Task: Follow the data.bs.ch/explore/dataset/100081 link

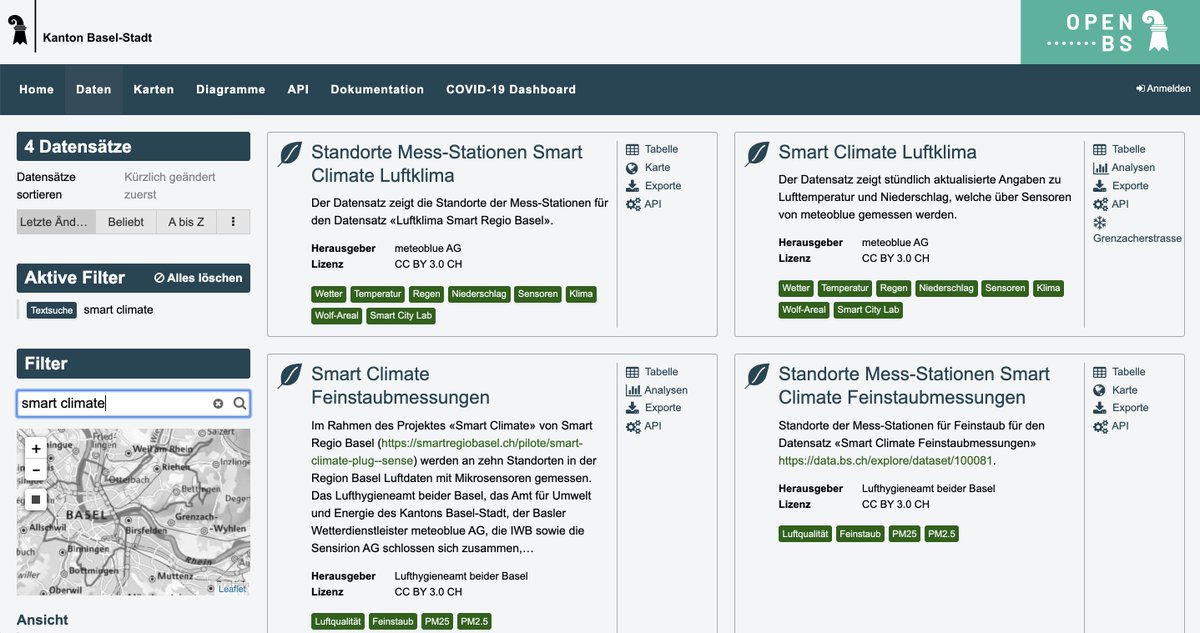Action: (x=887, y=461)
